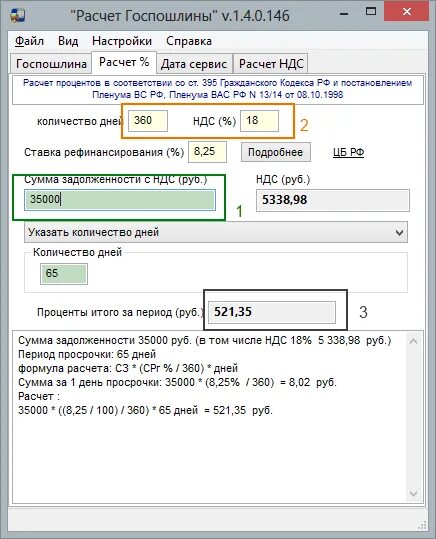The image size is (436, 539).
Task: Click the scroll down arrow in calculation log
Action: pos(414,494)
